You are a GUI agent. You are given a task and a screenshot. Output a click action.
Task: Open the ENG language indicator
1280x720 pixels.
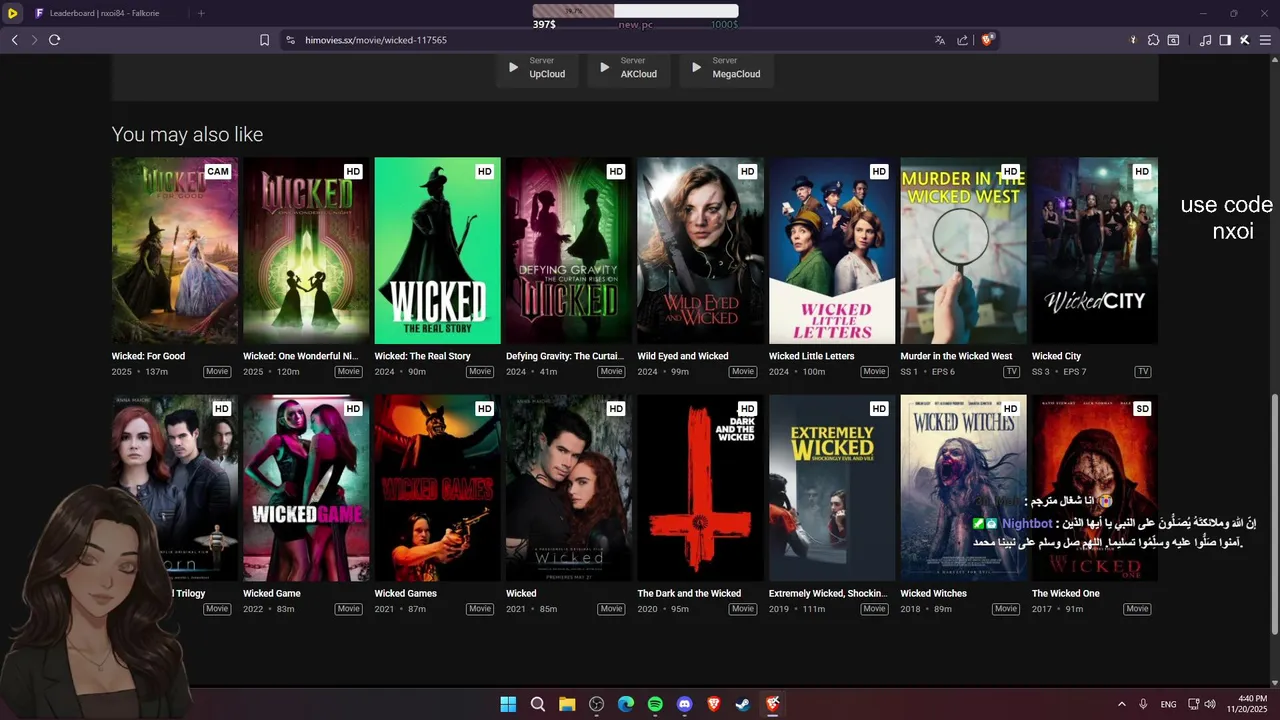(1168, 704)
